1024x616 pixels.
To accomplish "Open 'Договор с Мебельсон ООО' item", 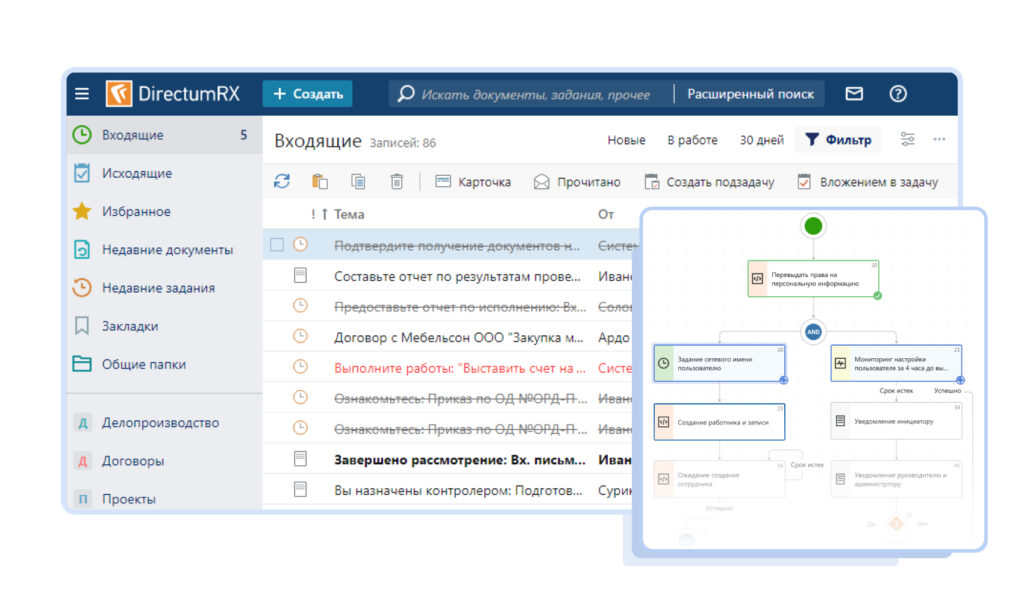I will pyautogui.click(x=458, y=338).
